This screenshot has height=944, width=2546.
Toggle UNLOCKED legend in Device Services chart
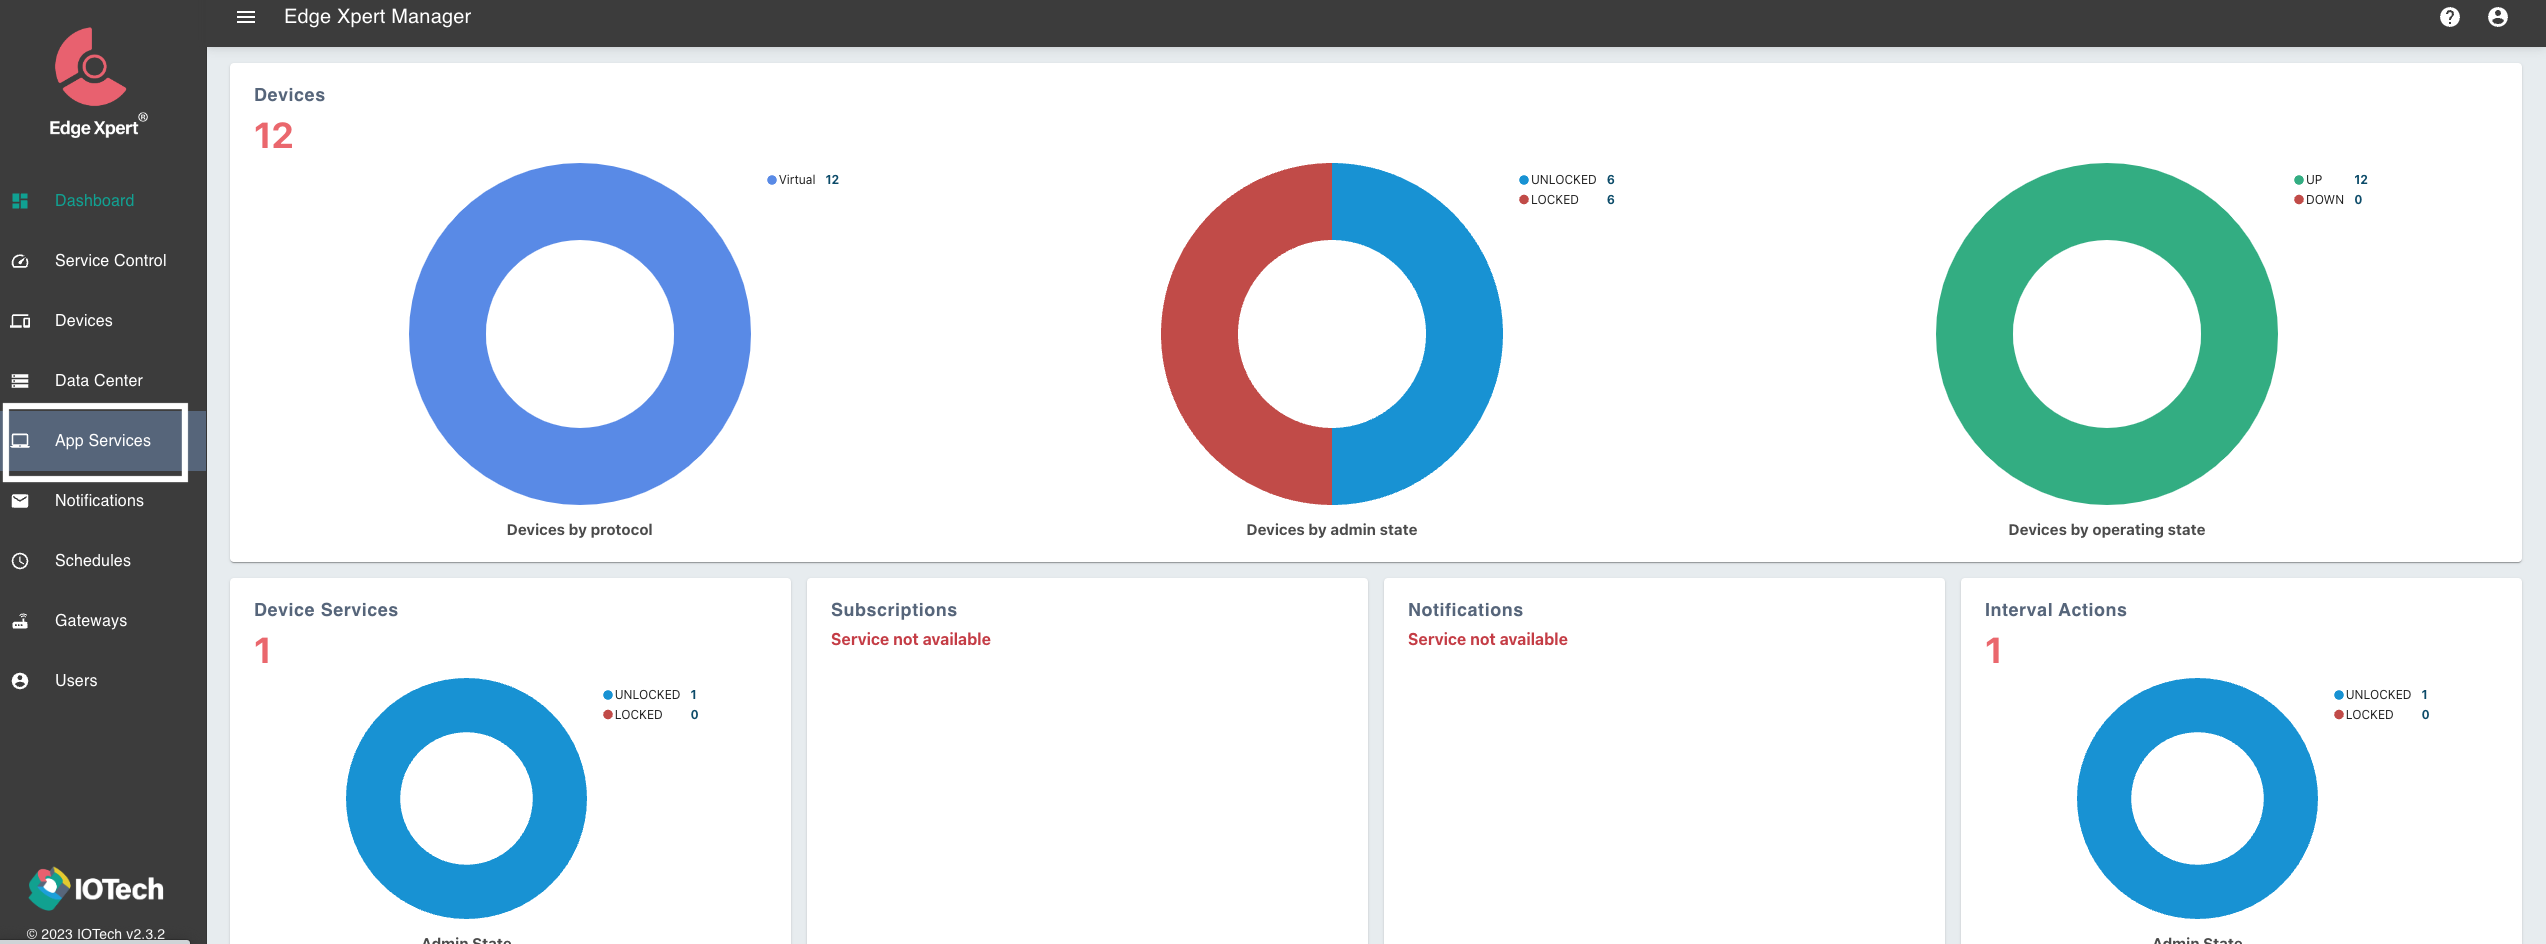650,695
